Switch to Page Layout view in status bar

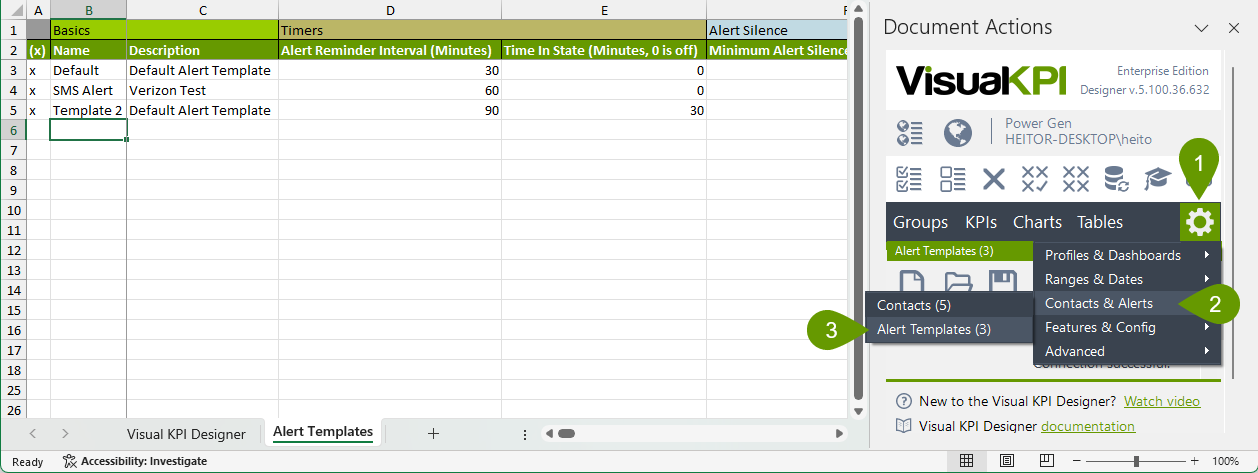[1006, 461]
